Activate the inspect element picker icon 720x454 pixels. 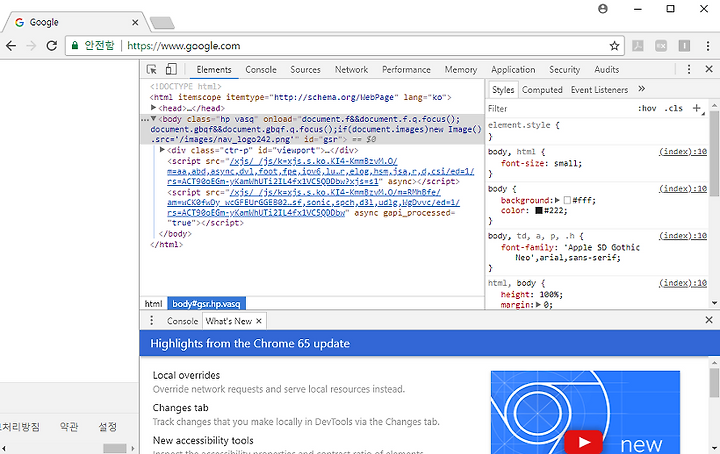coord(152,69)
